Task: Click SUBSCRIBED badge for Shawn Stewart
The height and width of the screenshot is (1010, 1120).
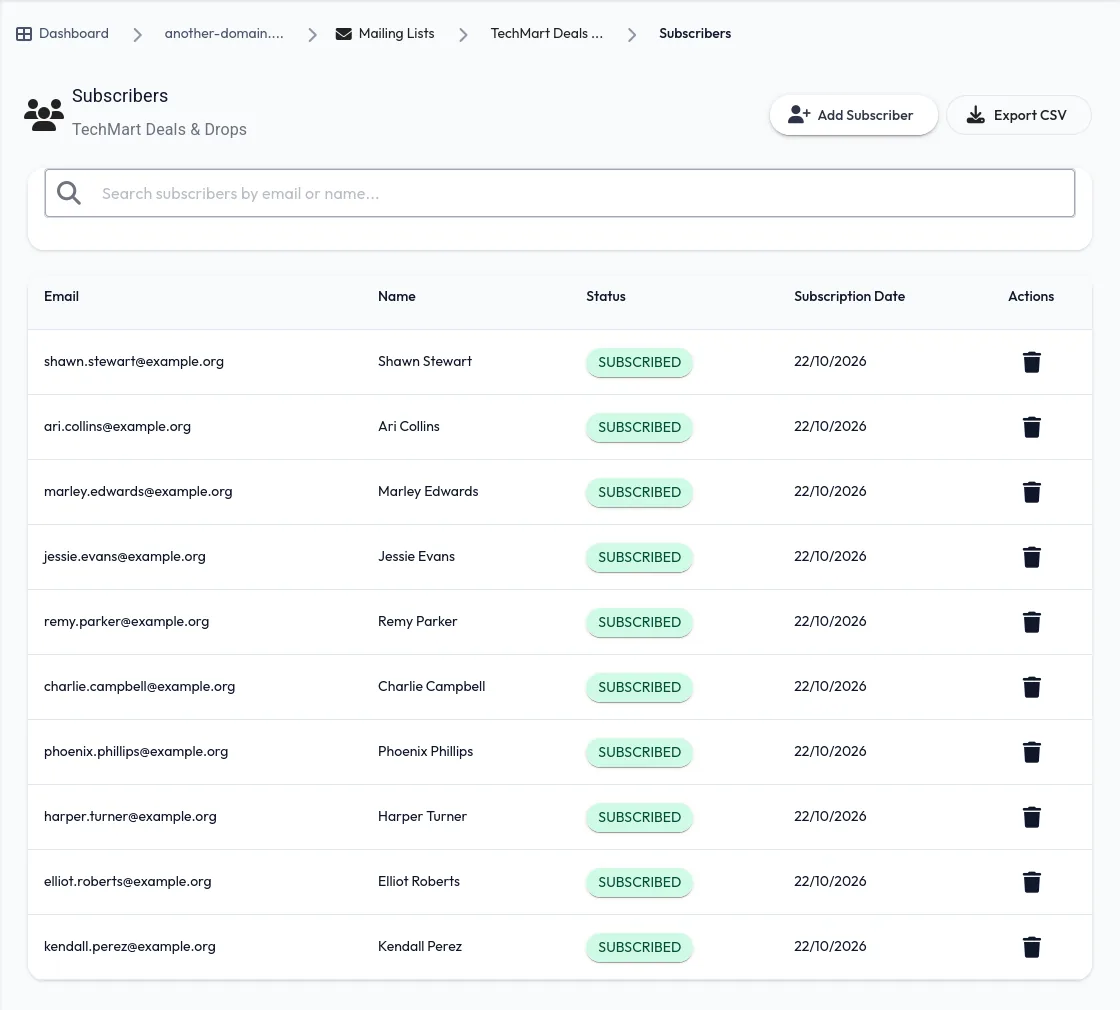Action: pyautogui.click(x=639, y=362)
